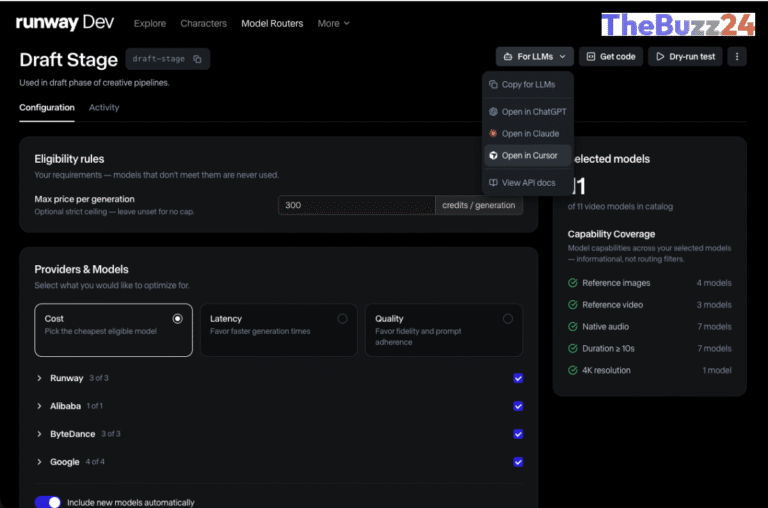Choose View API docs menu entry
This screenshot has height=508, width=768.
528,183
